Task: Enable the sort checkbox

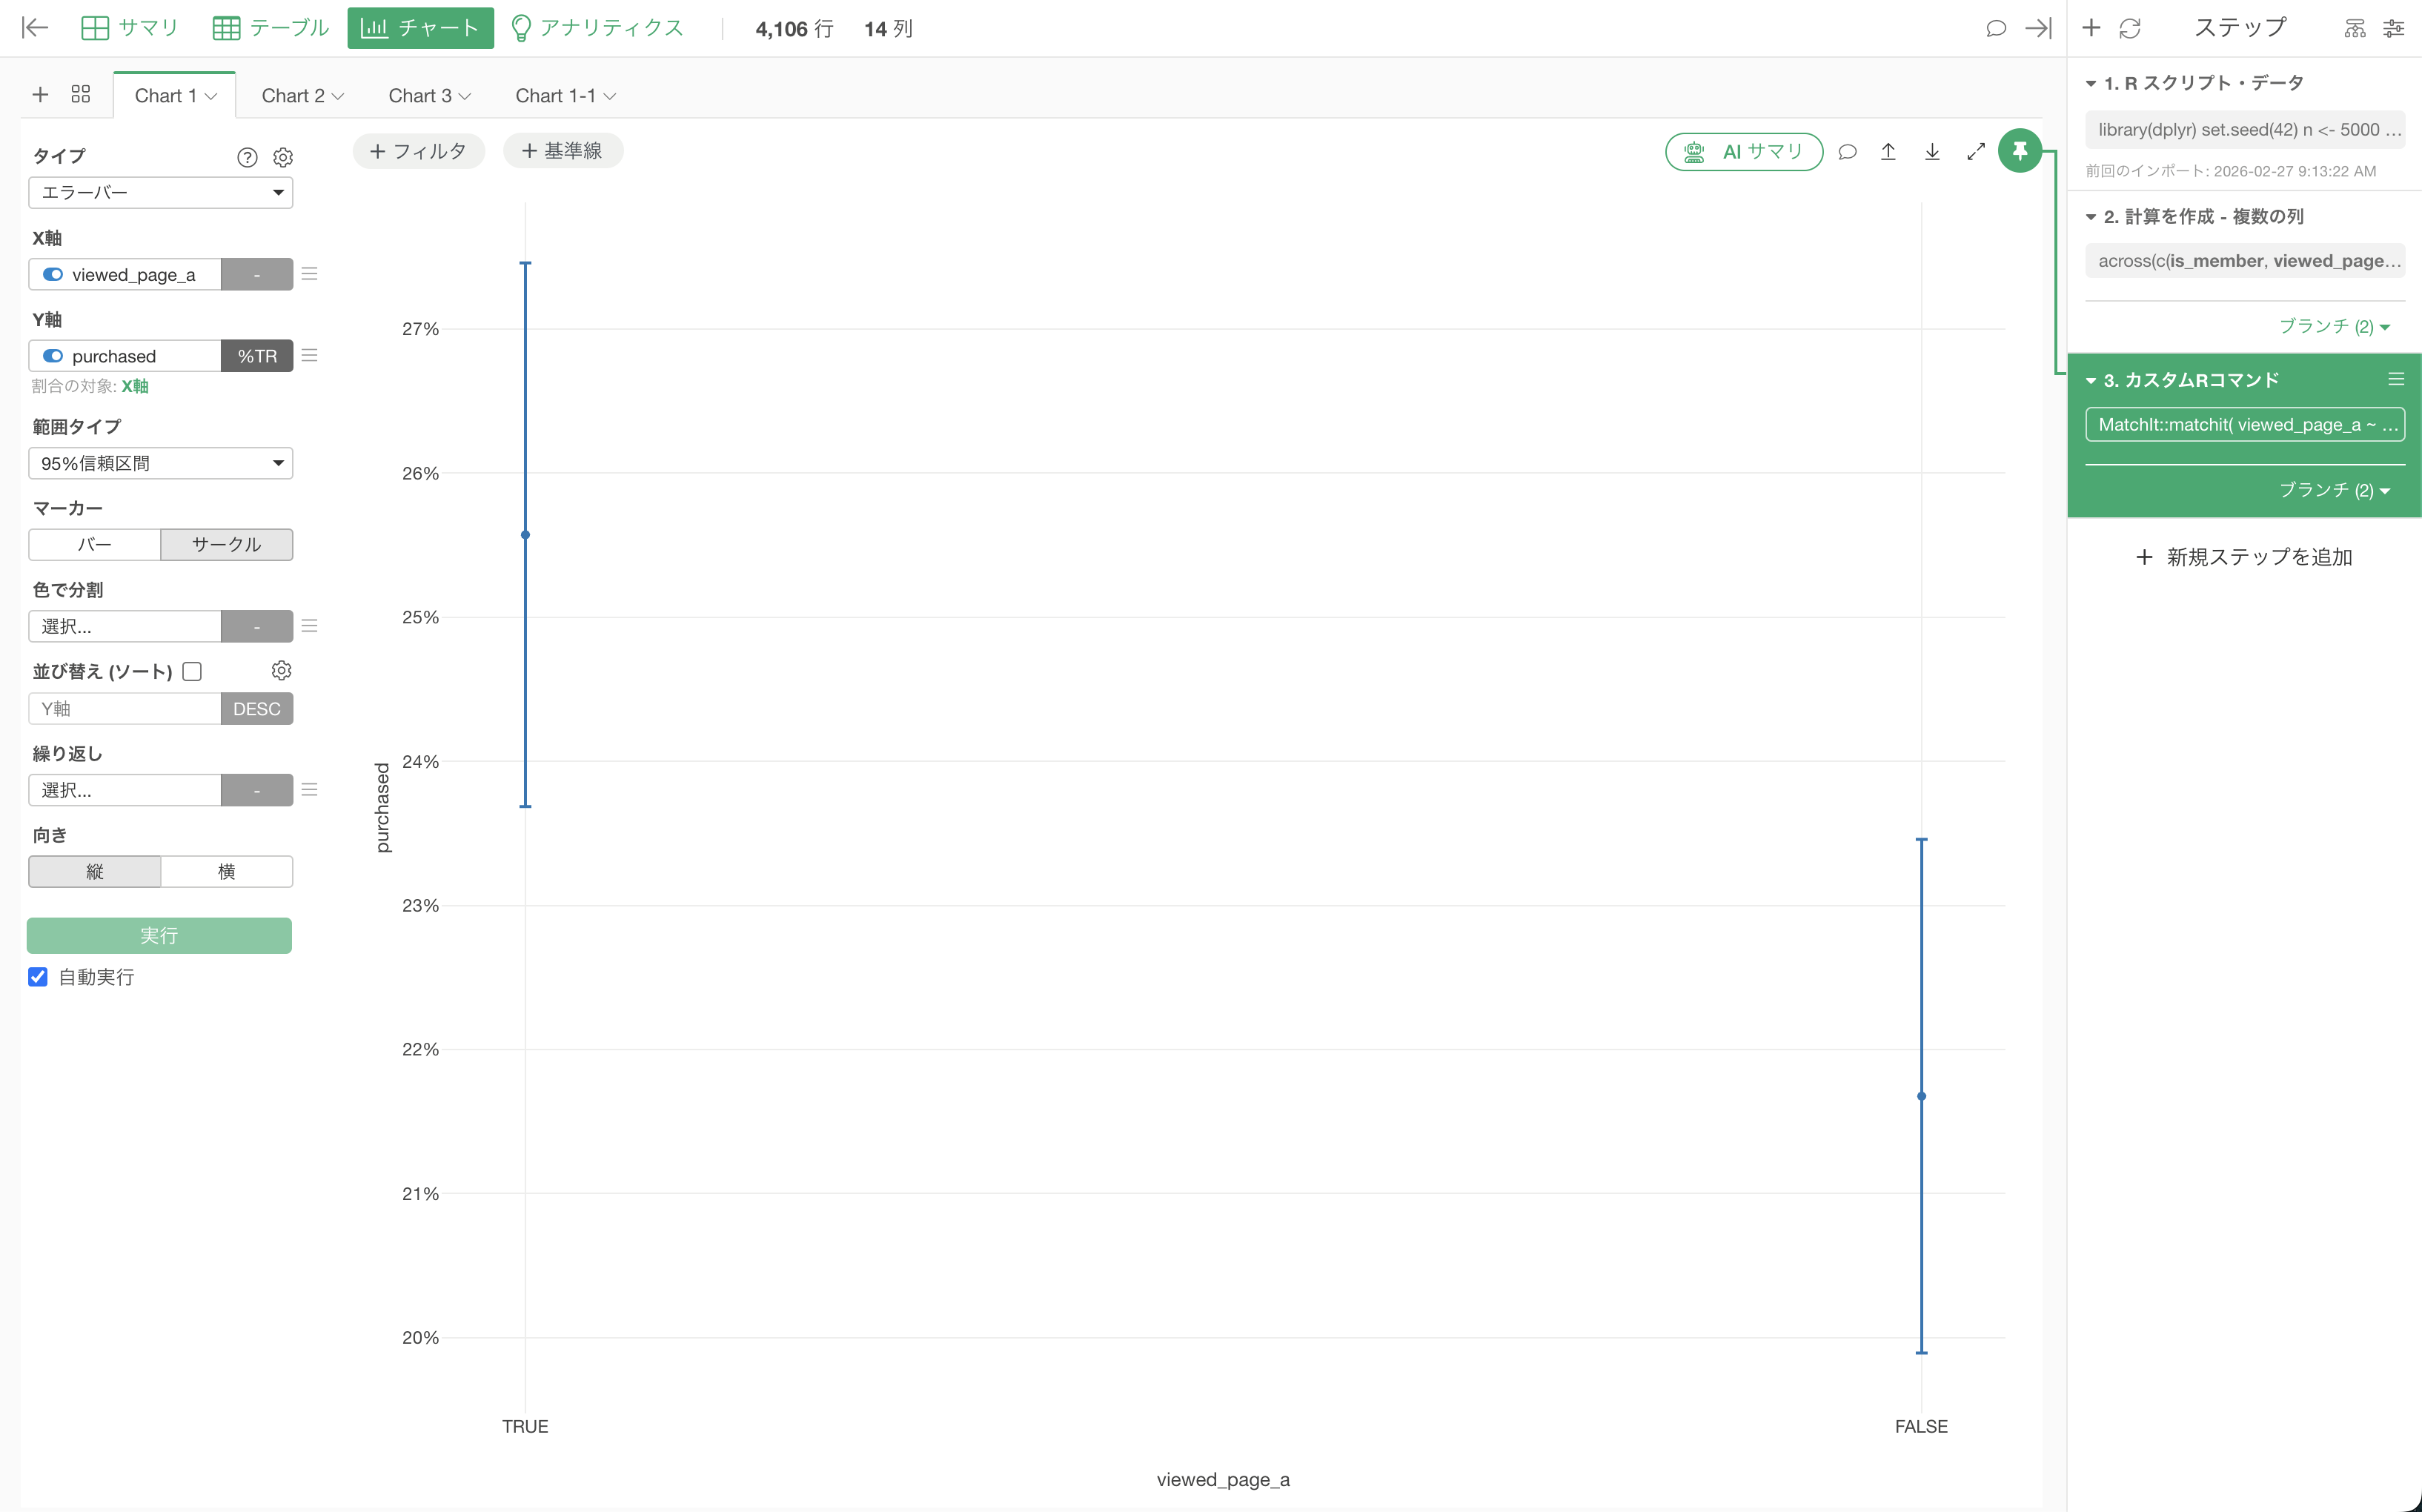Action: pos(193,671)
